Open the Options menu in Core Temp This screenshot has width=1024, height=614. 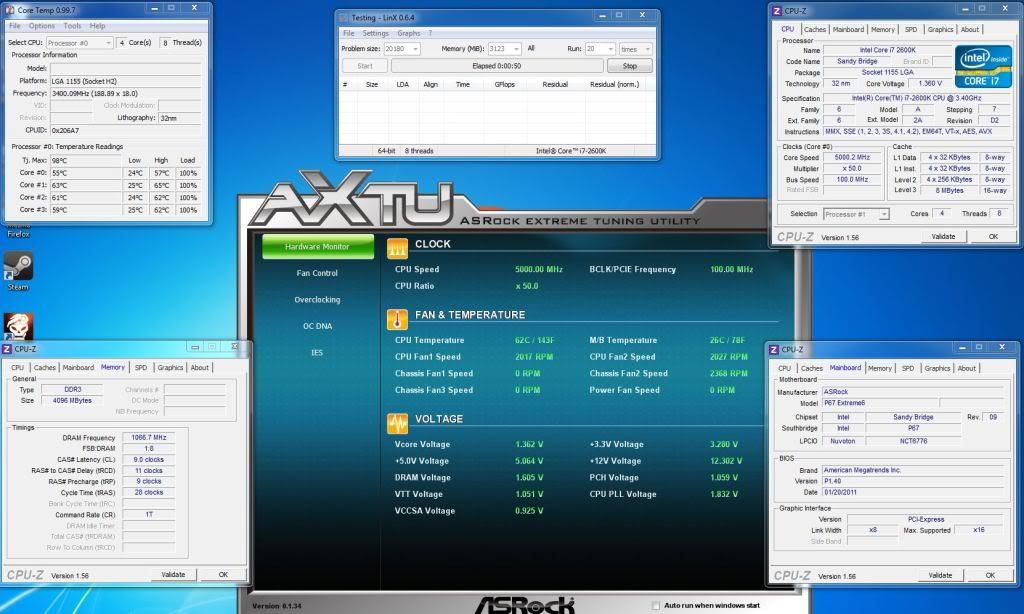pos(42,26)
